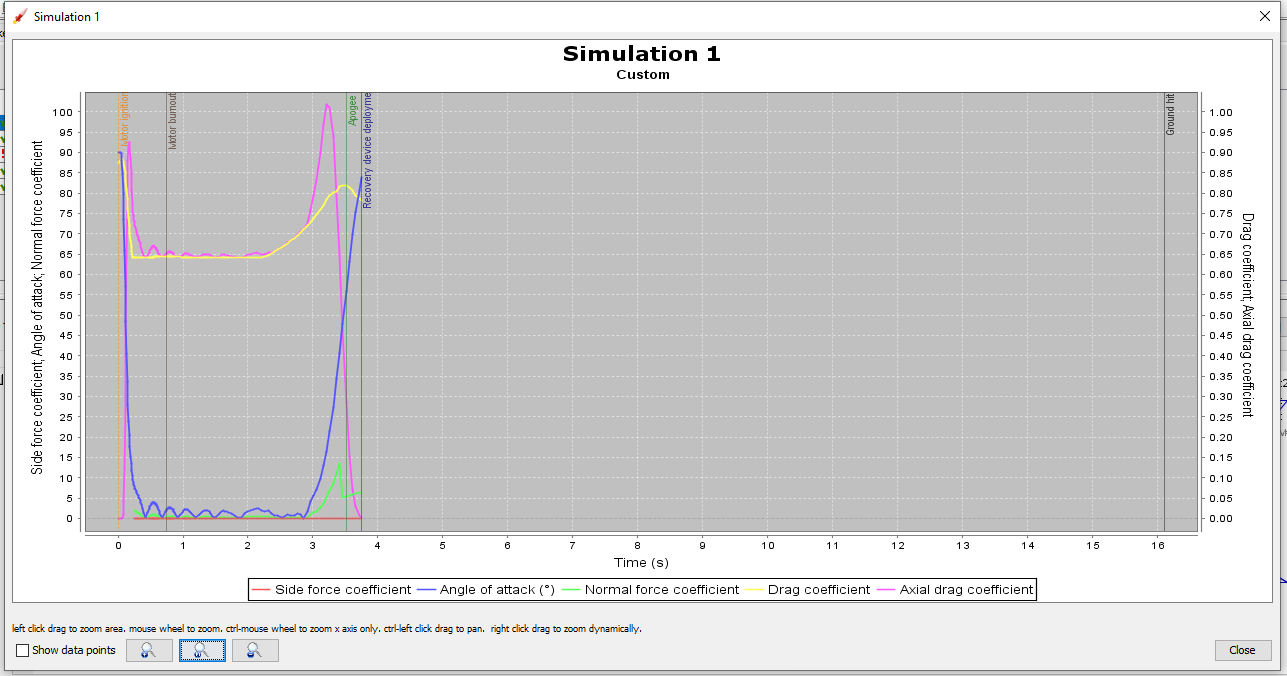This screenshot has height=676, width=1287.
Task: Click the Time (s) axis label
Action: pyautogui.click(x=641, y=563)
